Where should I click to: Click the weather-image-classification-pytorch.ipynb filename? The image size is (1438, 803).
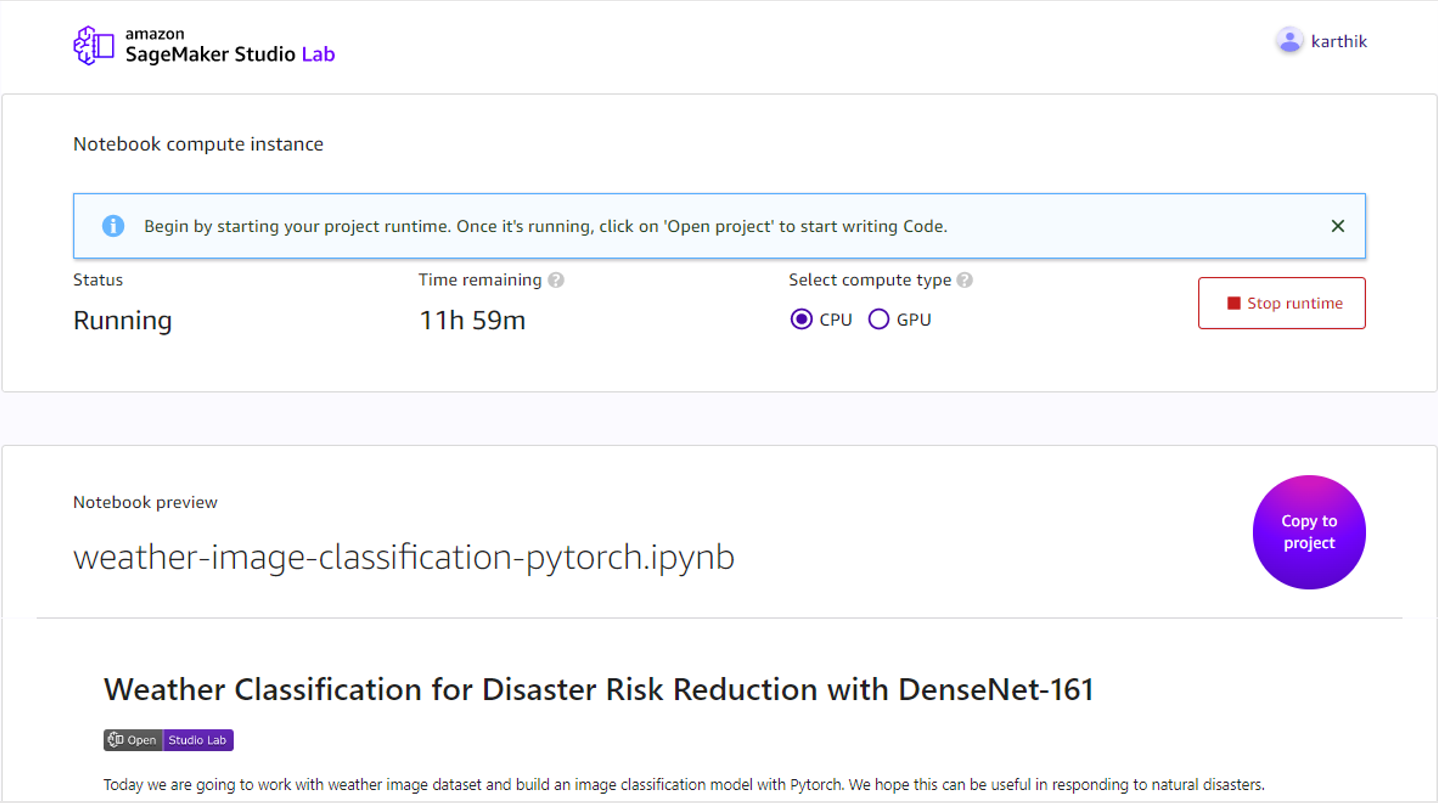click(403, 557)
